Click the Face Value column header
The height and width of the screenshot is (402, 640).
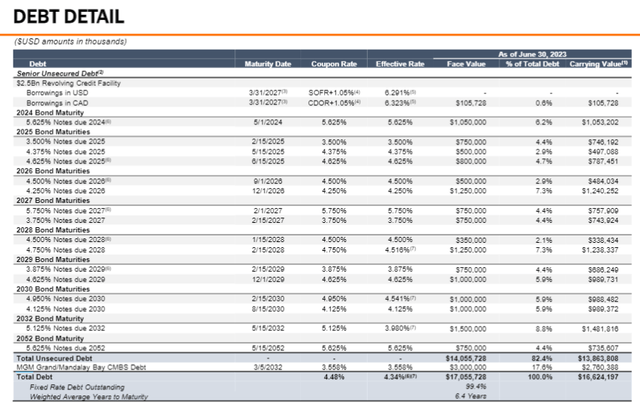466,64
